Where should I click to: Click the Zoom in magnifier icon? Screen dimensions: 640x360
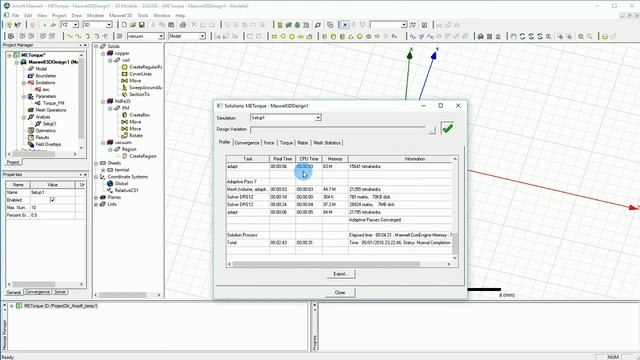pos(581,36)
